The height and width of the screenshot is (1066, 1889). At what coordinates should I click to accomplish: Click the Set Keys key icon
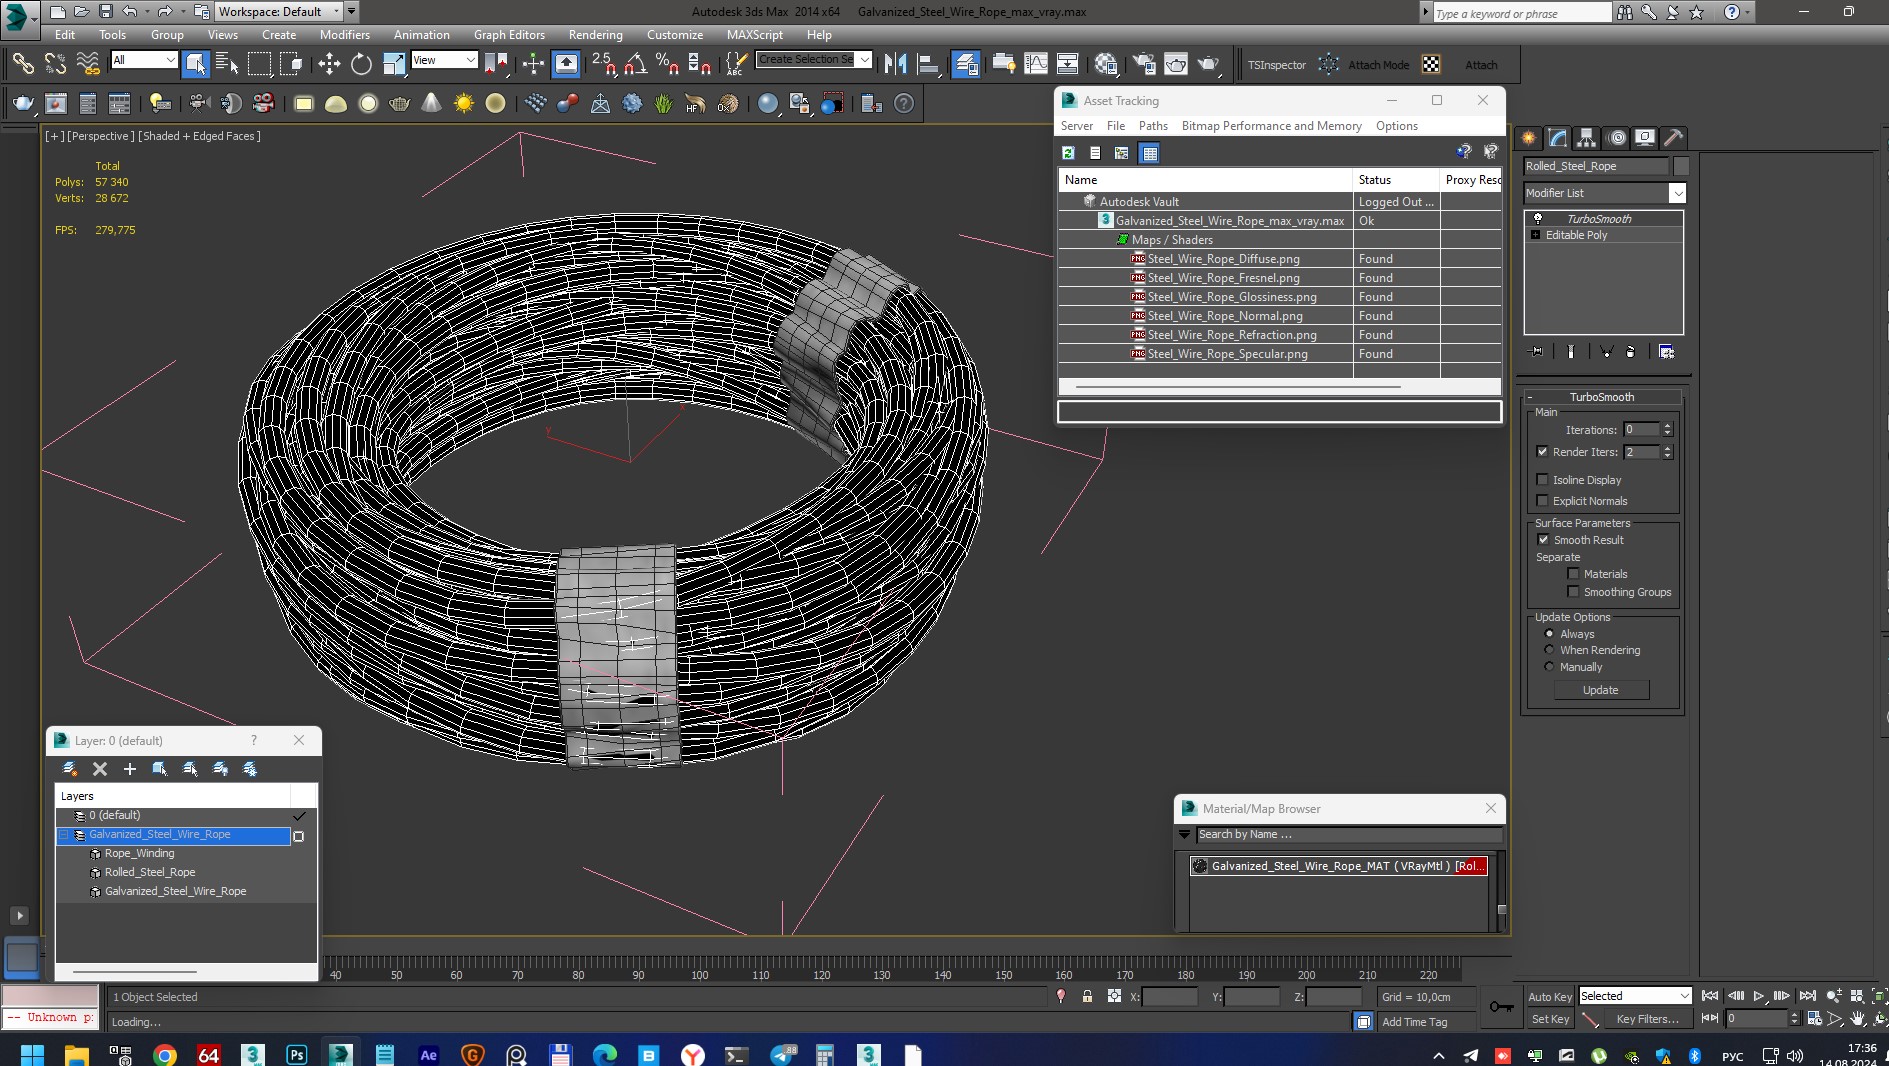1500,1007
